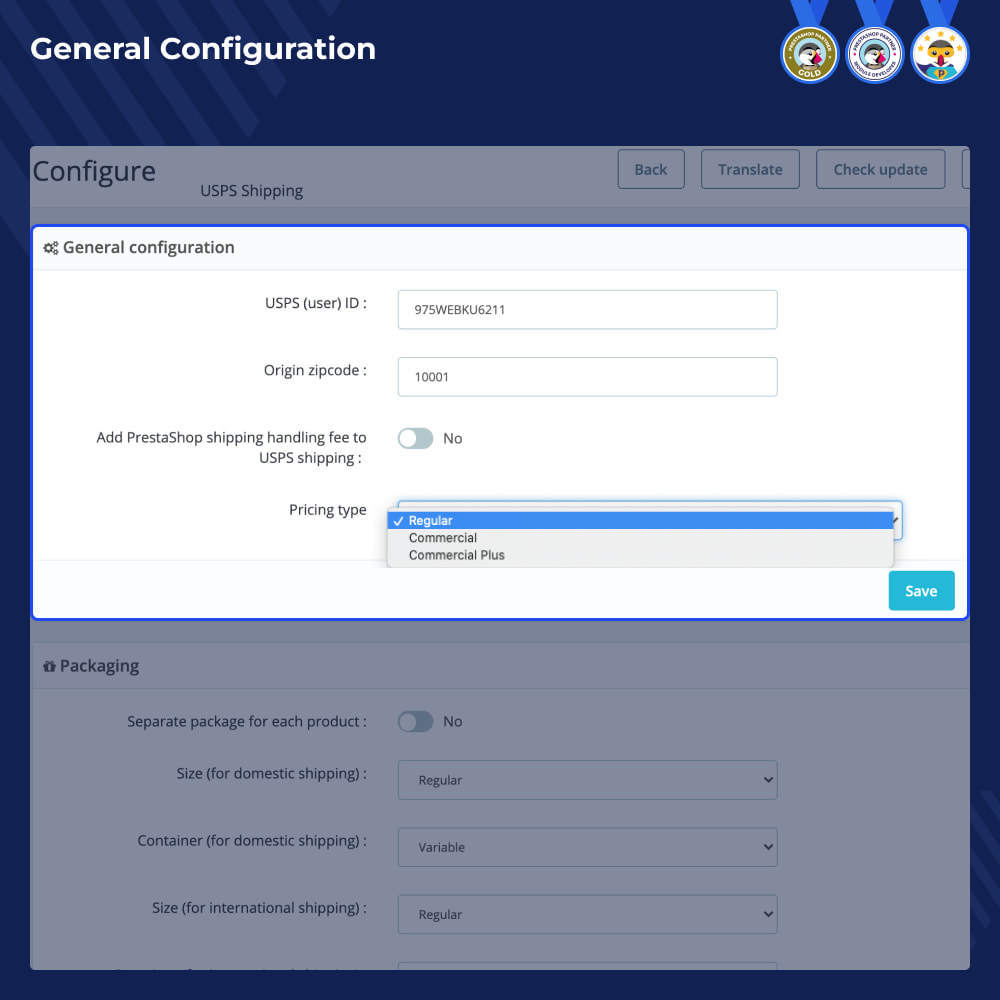Screen dimensions: 1000x1000
Task: Click the Configure heading
Action: pyautogui.click(x=94, y=171)
